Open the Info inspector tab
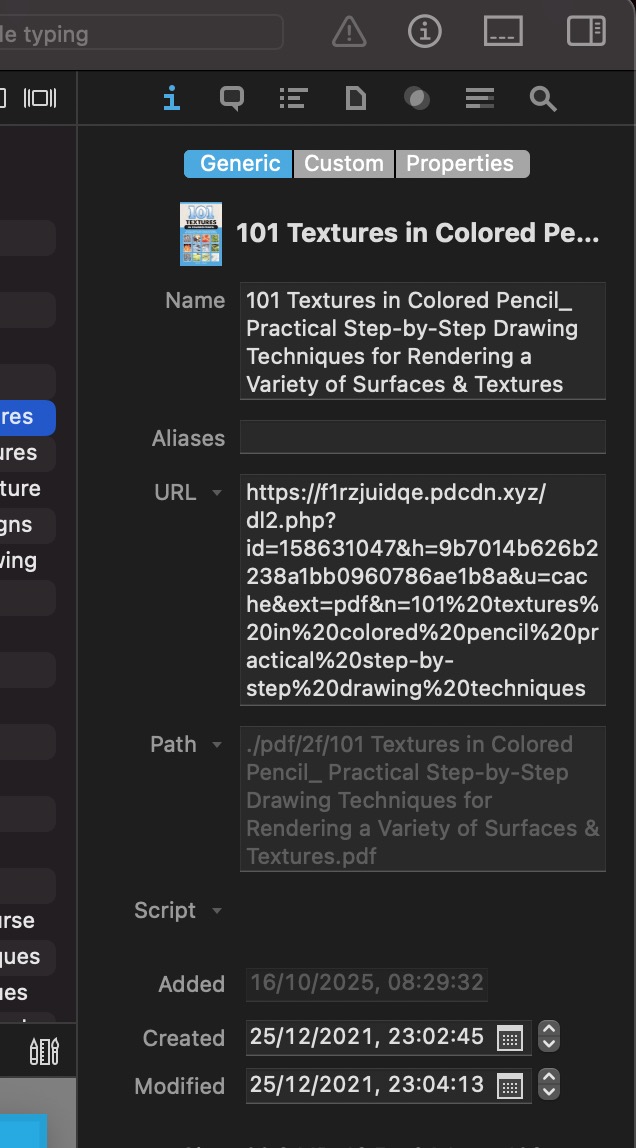 tap(172, 98)
